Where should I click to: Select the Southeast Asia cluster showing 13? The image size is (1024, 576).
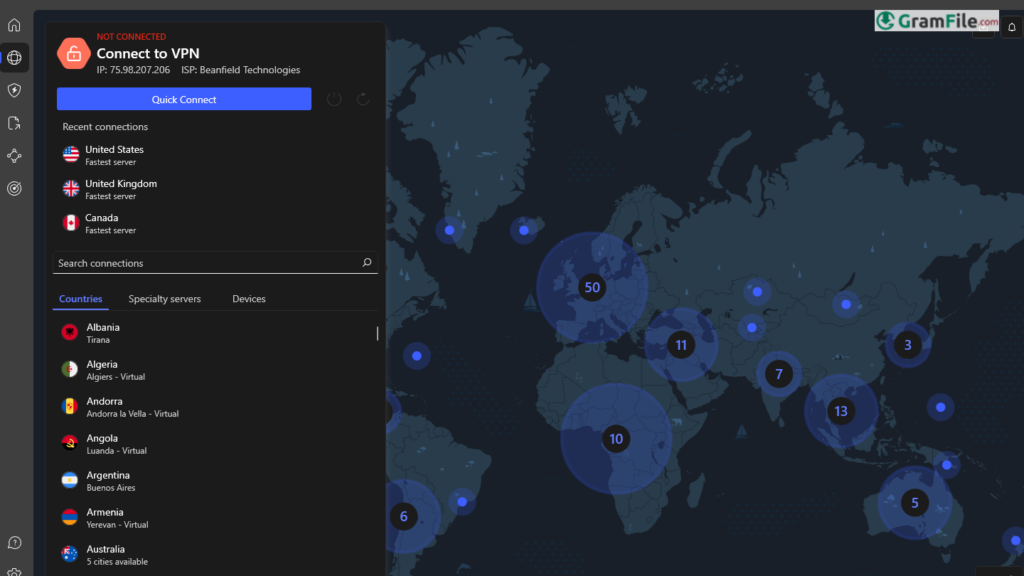pos(841,411)
